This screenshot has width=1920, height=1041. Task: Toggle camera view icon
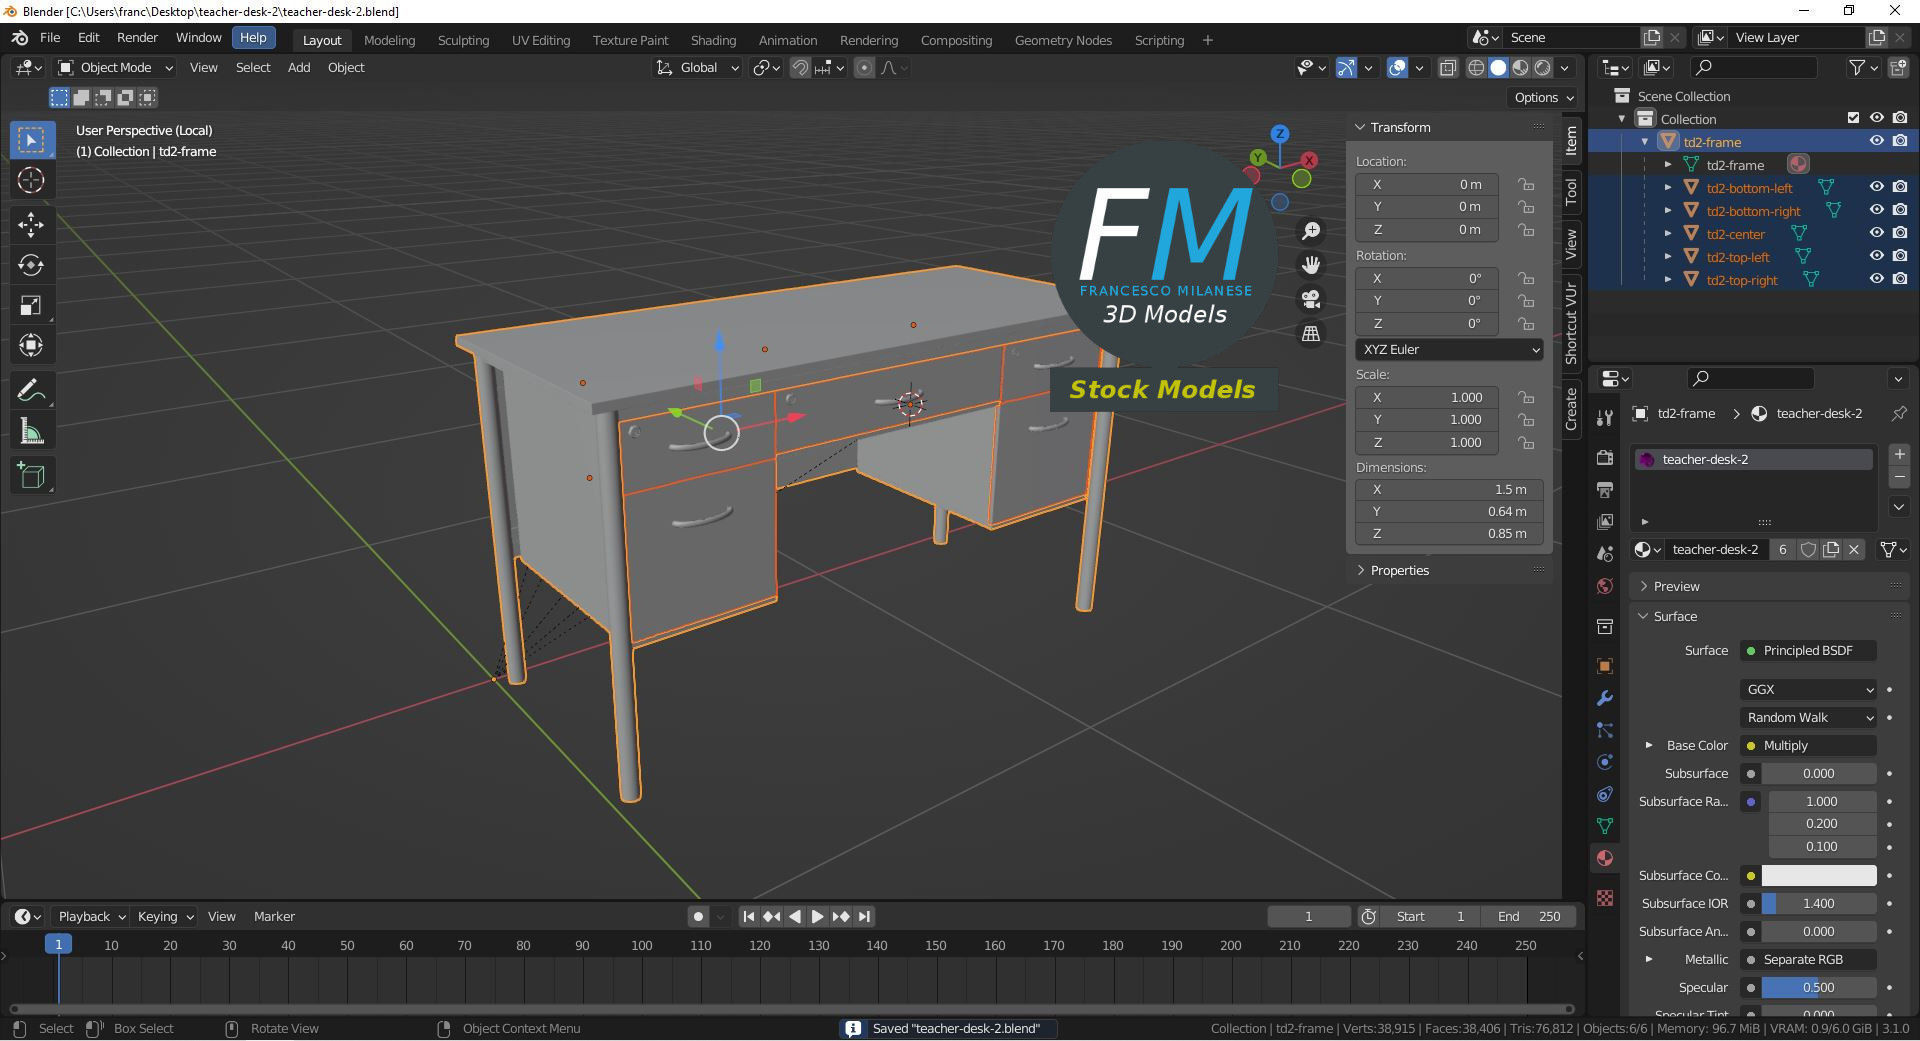[x=1310, y=299]
